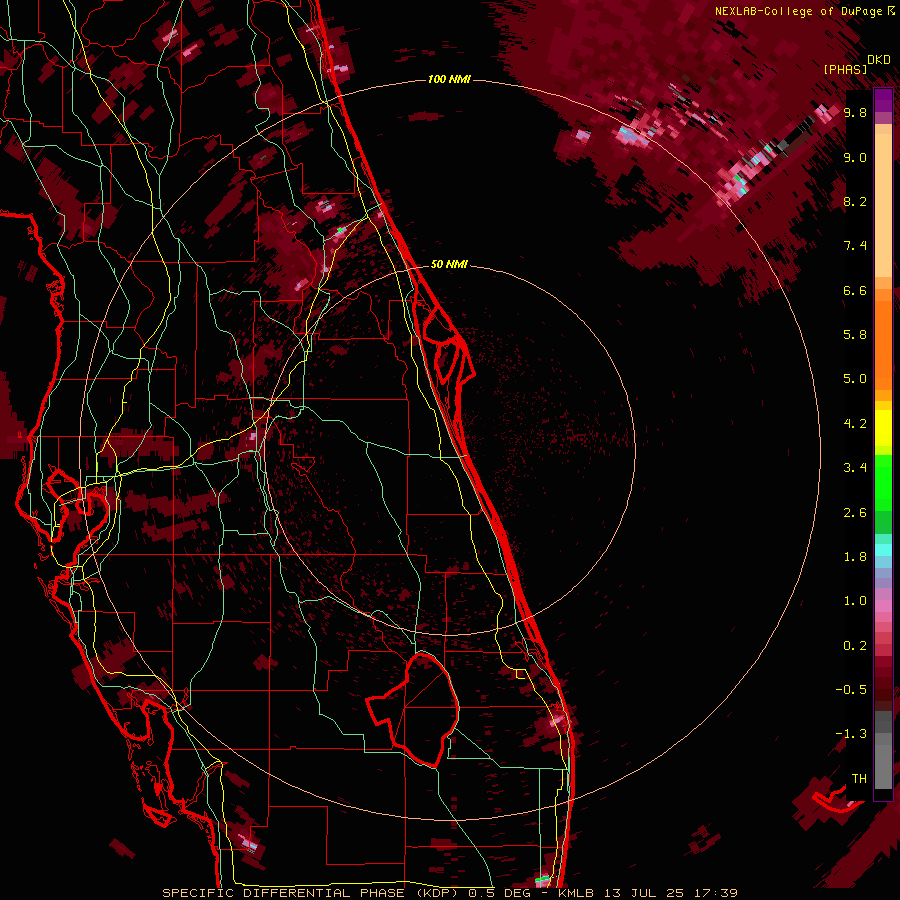Click the 2.6 scale value
900x900 pixels.
[855, 513]
